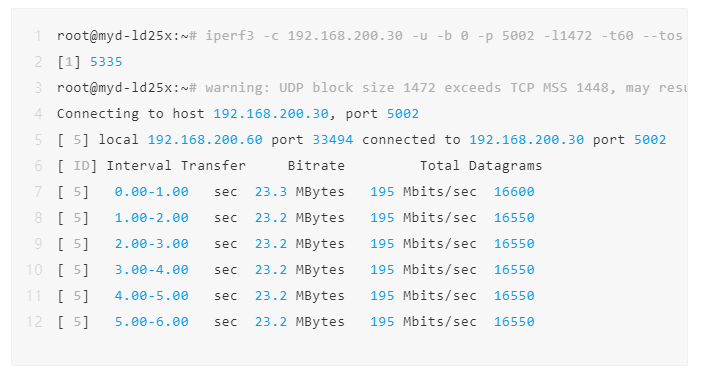Viewport: 701px width, 381px height.
Task: Click interval 0.00-1.00 value
Action: click(x=152, y=191)
